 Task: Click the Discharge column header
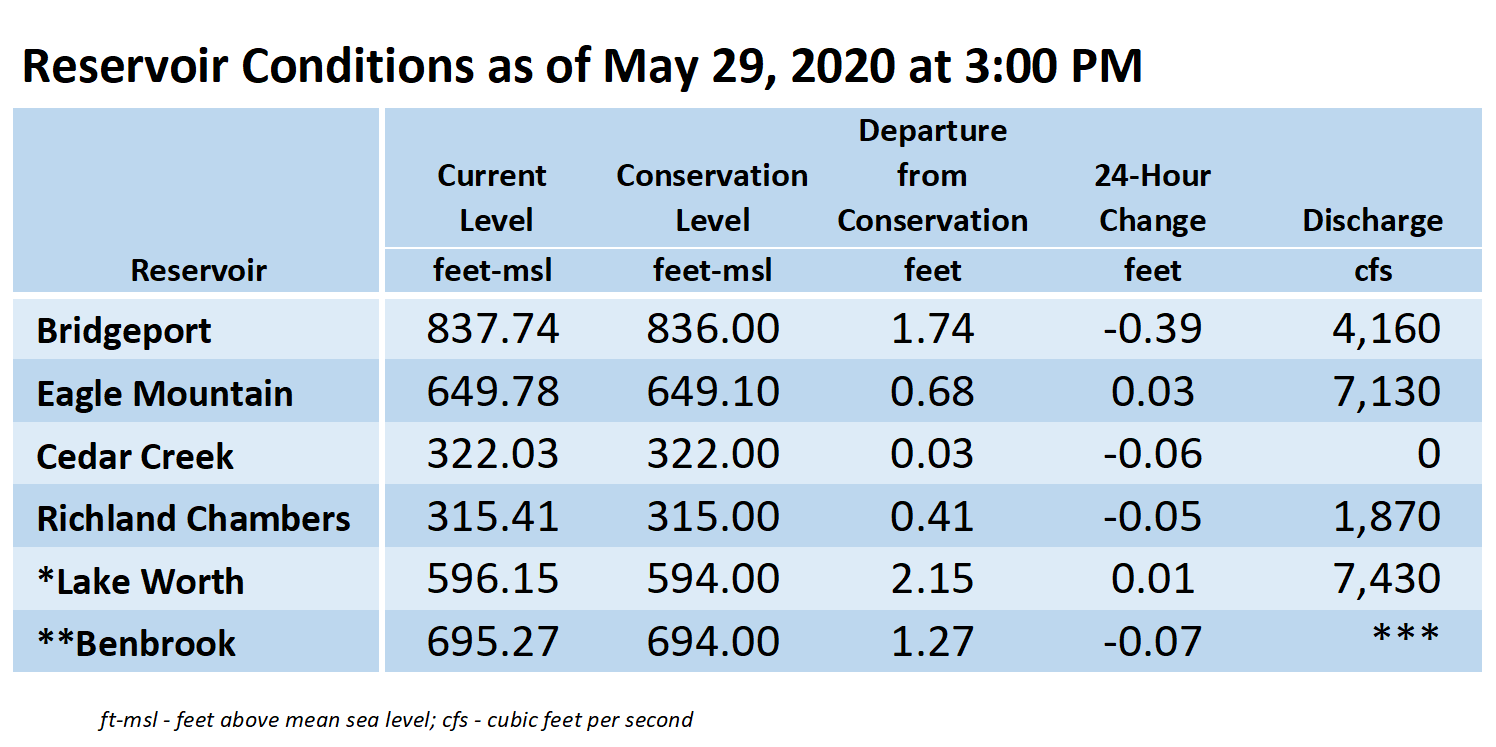[1372, 221]
